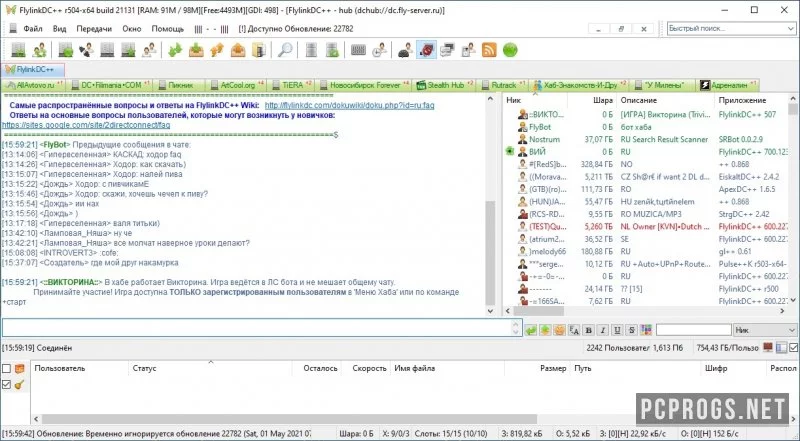
Task: Click the overlapping monitors toolbar icon
Action: pyautogui.click(x=447, y=50)
